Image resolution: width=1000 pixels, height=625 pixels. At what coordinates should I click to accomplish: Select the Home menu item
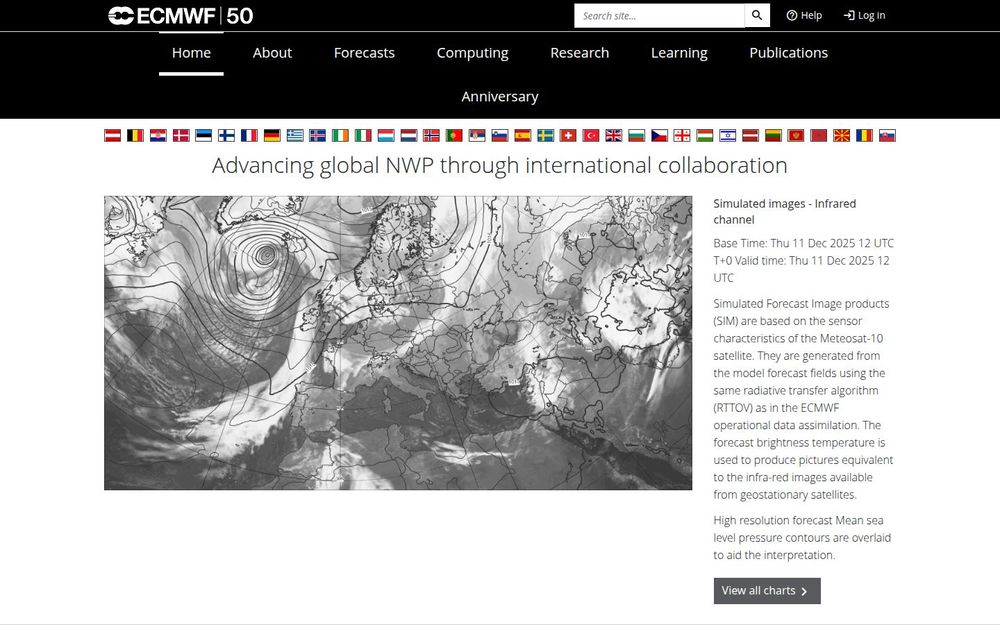pyautogui.click(x=191, y=53)
